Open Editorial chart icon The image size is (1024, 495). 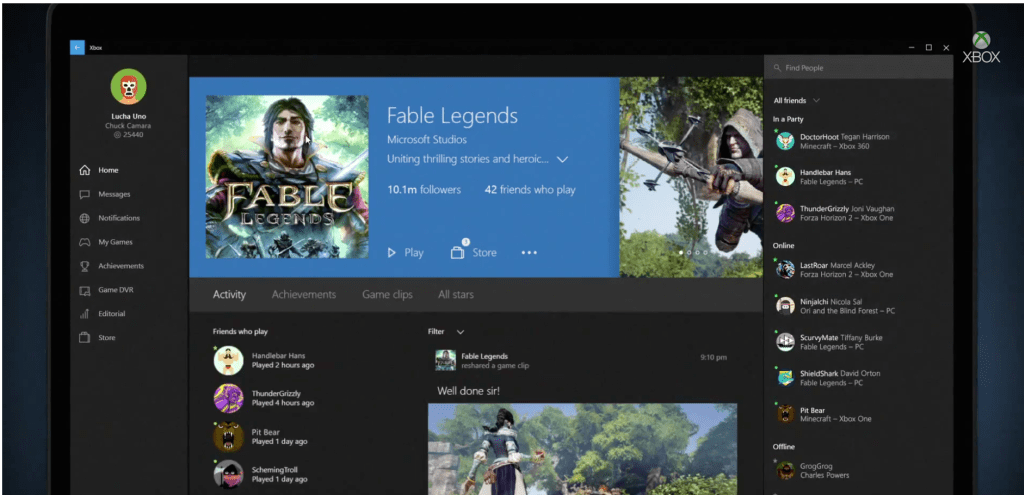pyautogui.click(x=84, y=314)
